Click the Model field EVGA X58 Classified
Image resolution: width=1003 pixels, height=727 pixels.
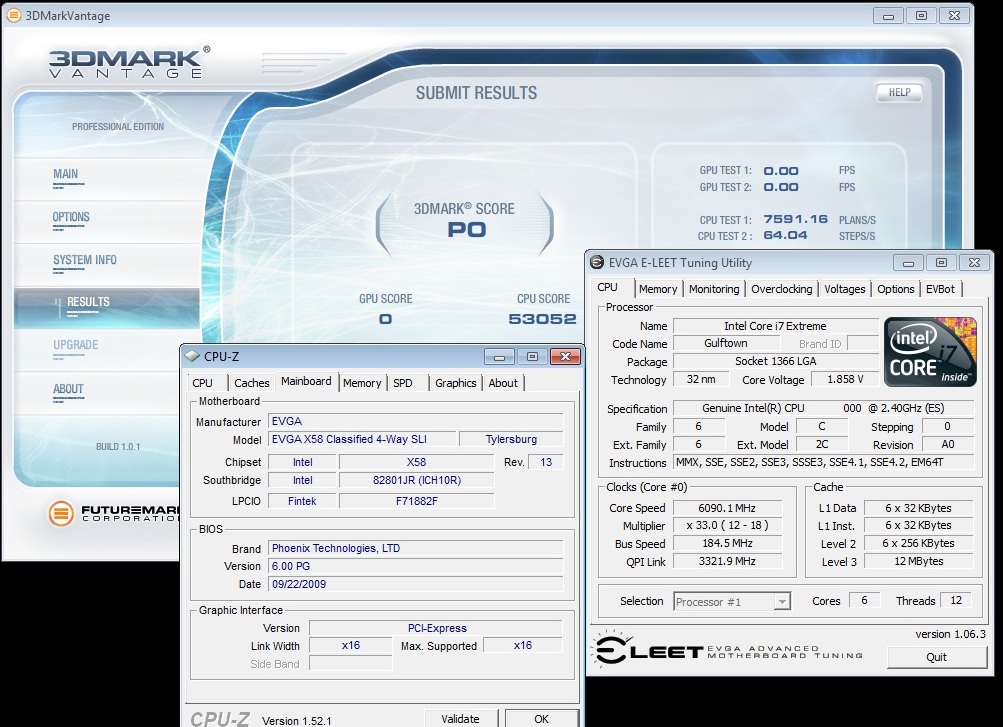(x=362, y=439)
